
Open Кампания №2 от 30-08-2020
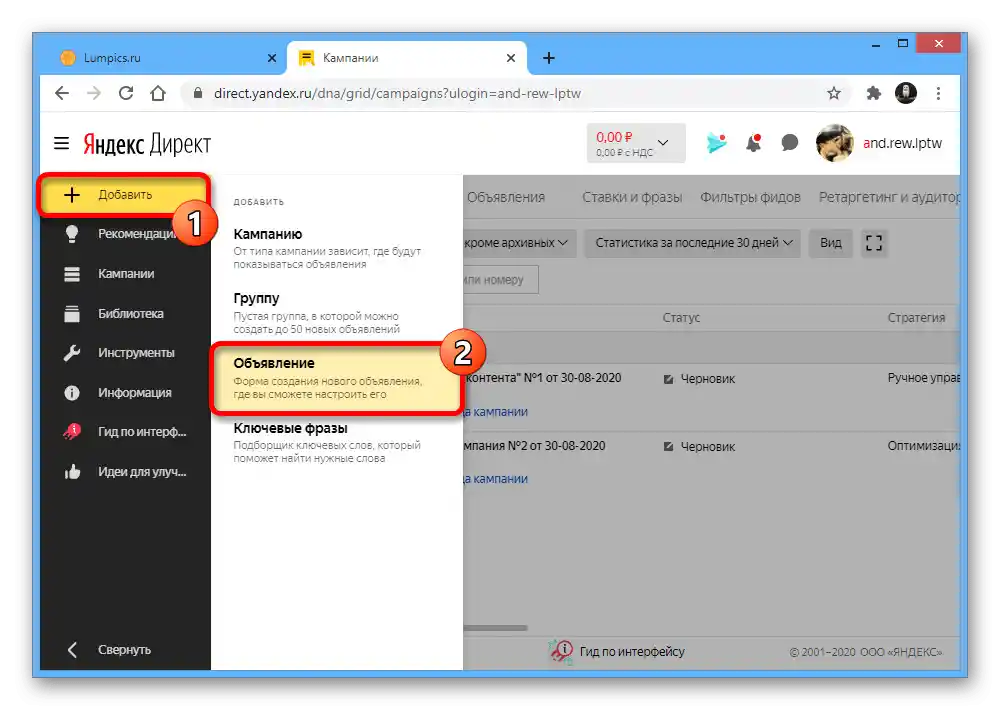534,446
